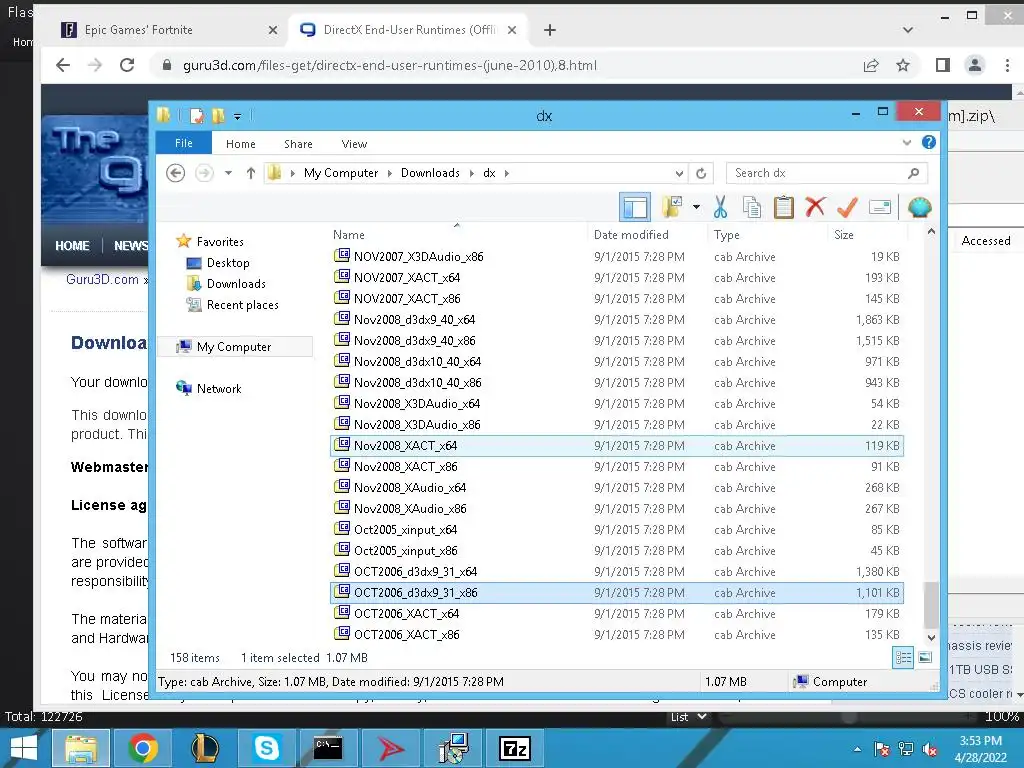
Task: Click the Classic Shell seashell icon
Action: tap(920, 208)
